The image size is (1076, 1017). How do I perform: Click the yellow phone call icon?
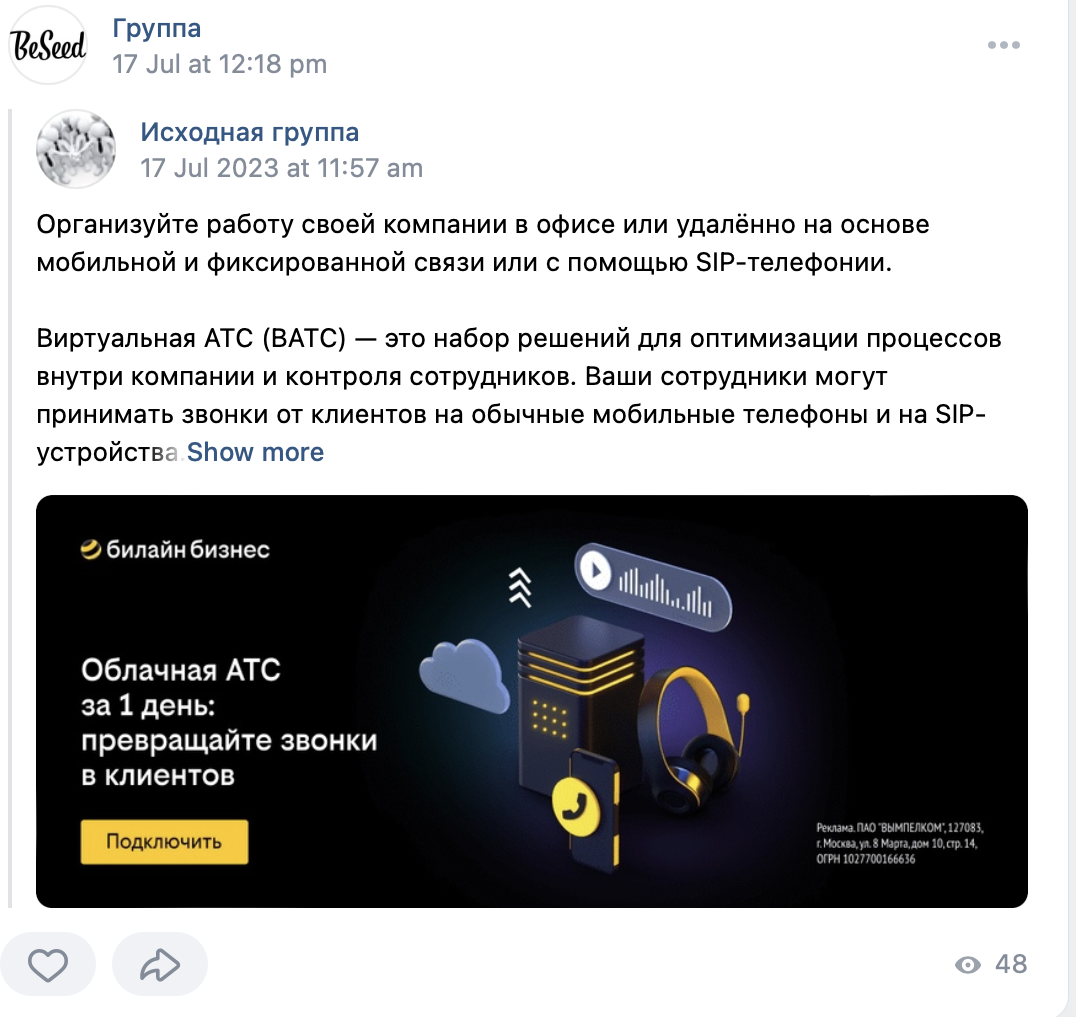tap(575, 804)
